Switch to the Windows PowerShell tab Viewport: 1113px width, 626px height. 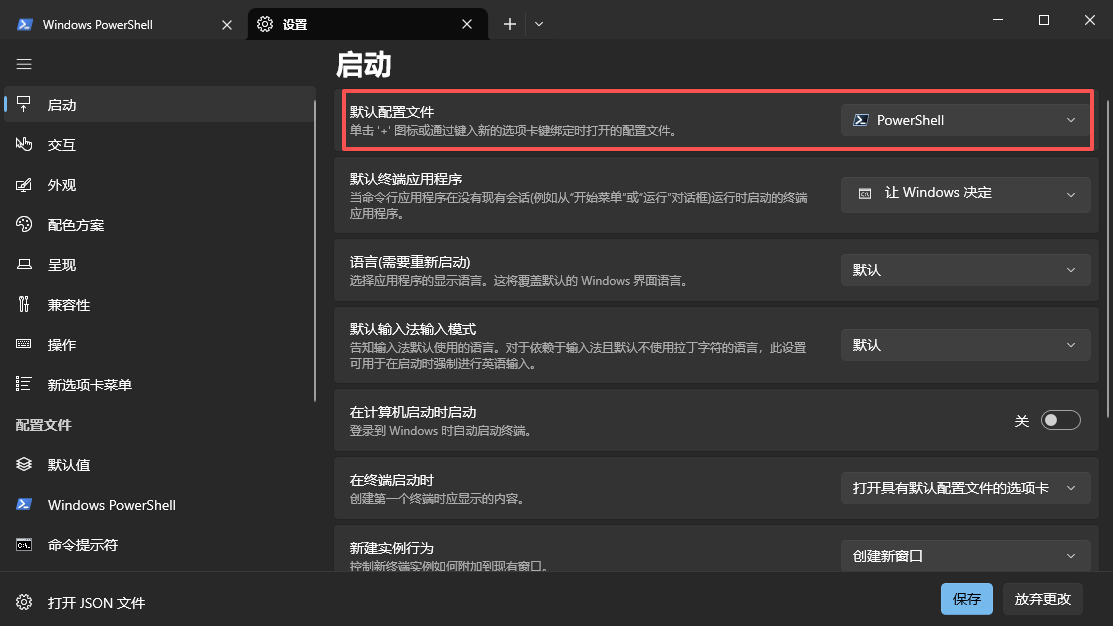[x=110, y=25]
